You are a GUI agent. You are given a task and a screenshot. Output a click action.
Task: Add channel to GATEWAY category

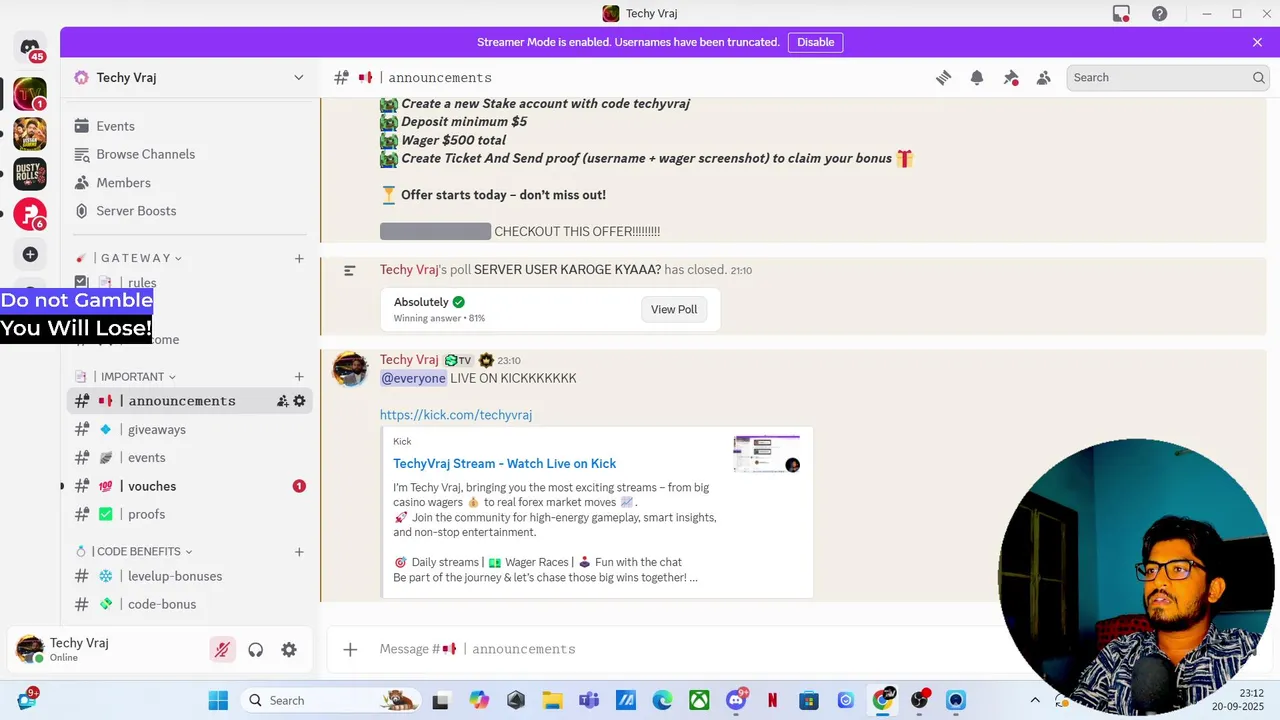299,258
